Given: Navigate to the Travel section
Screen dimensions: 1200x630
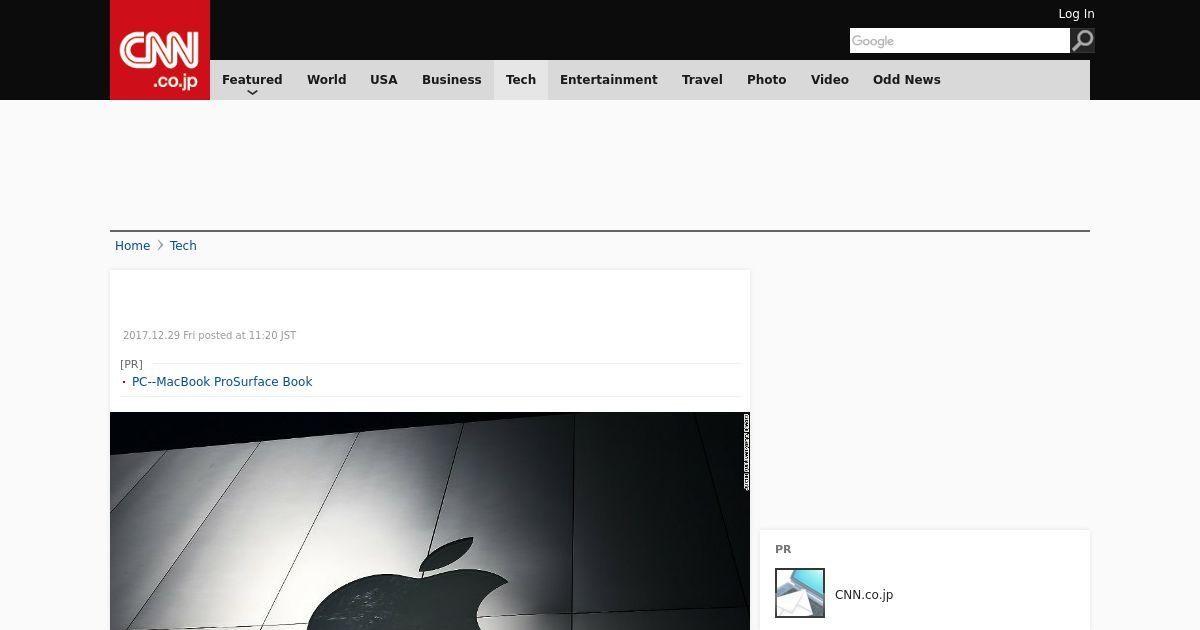Looking at the screenshot, I should (702, 80).
